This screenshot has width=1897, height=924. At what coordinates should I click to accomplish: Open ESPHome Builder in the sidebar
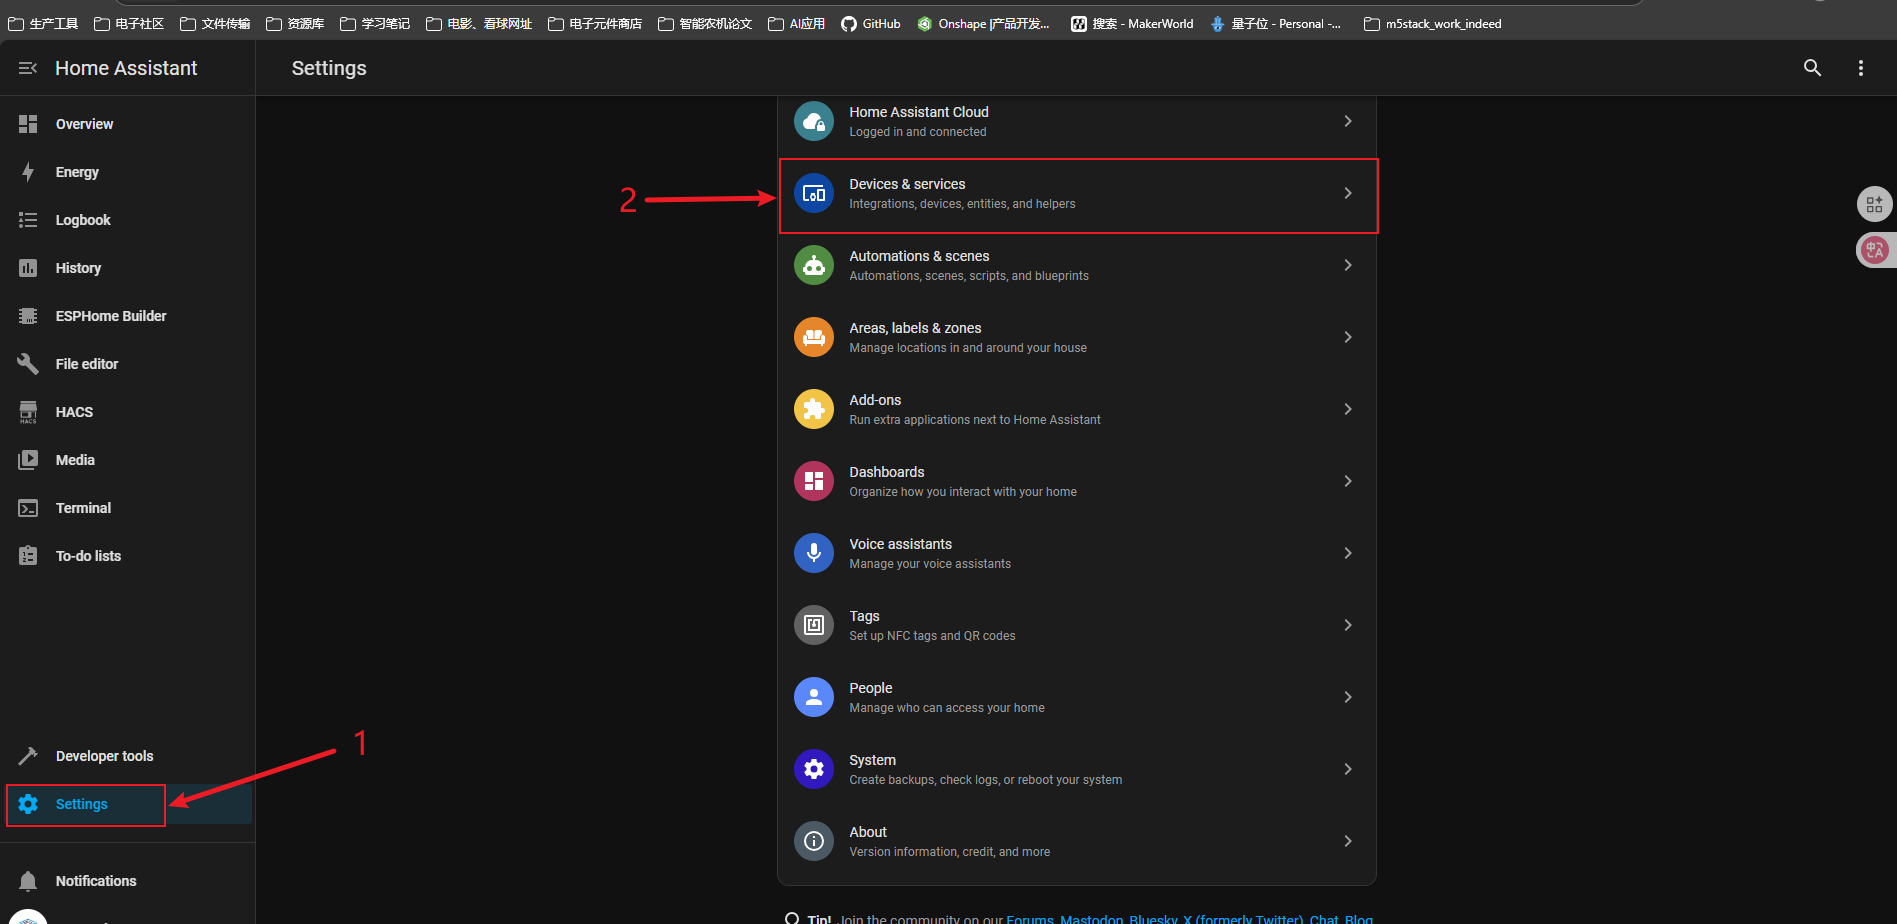coord(128,316)
